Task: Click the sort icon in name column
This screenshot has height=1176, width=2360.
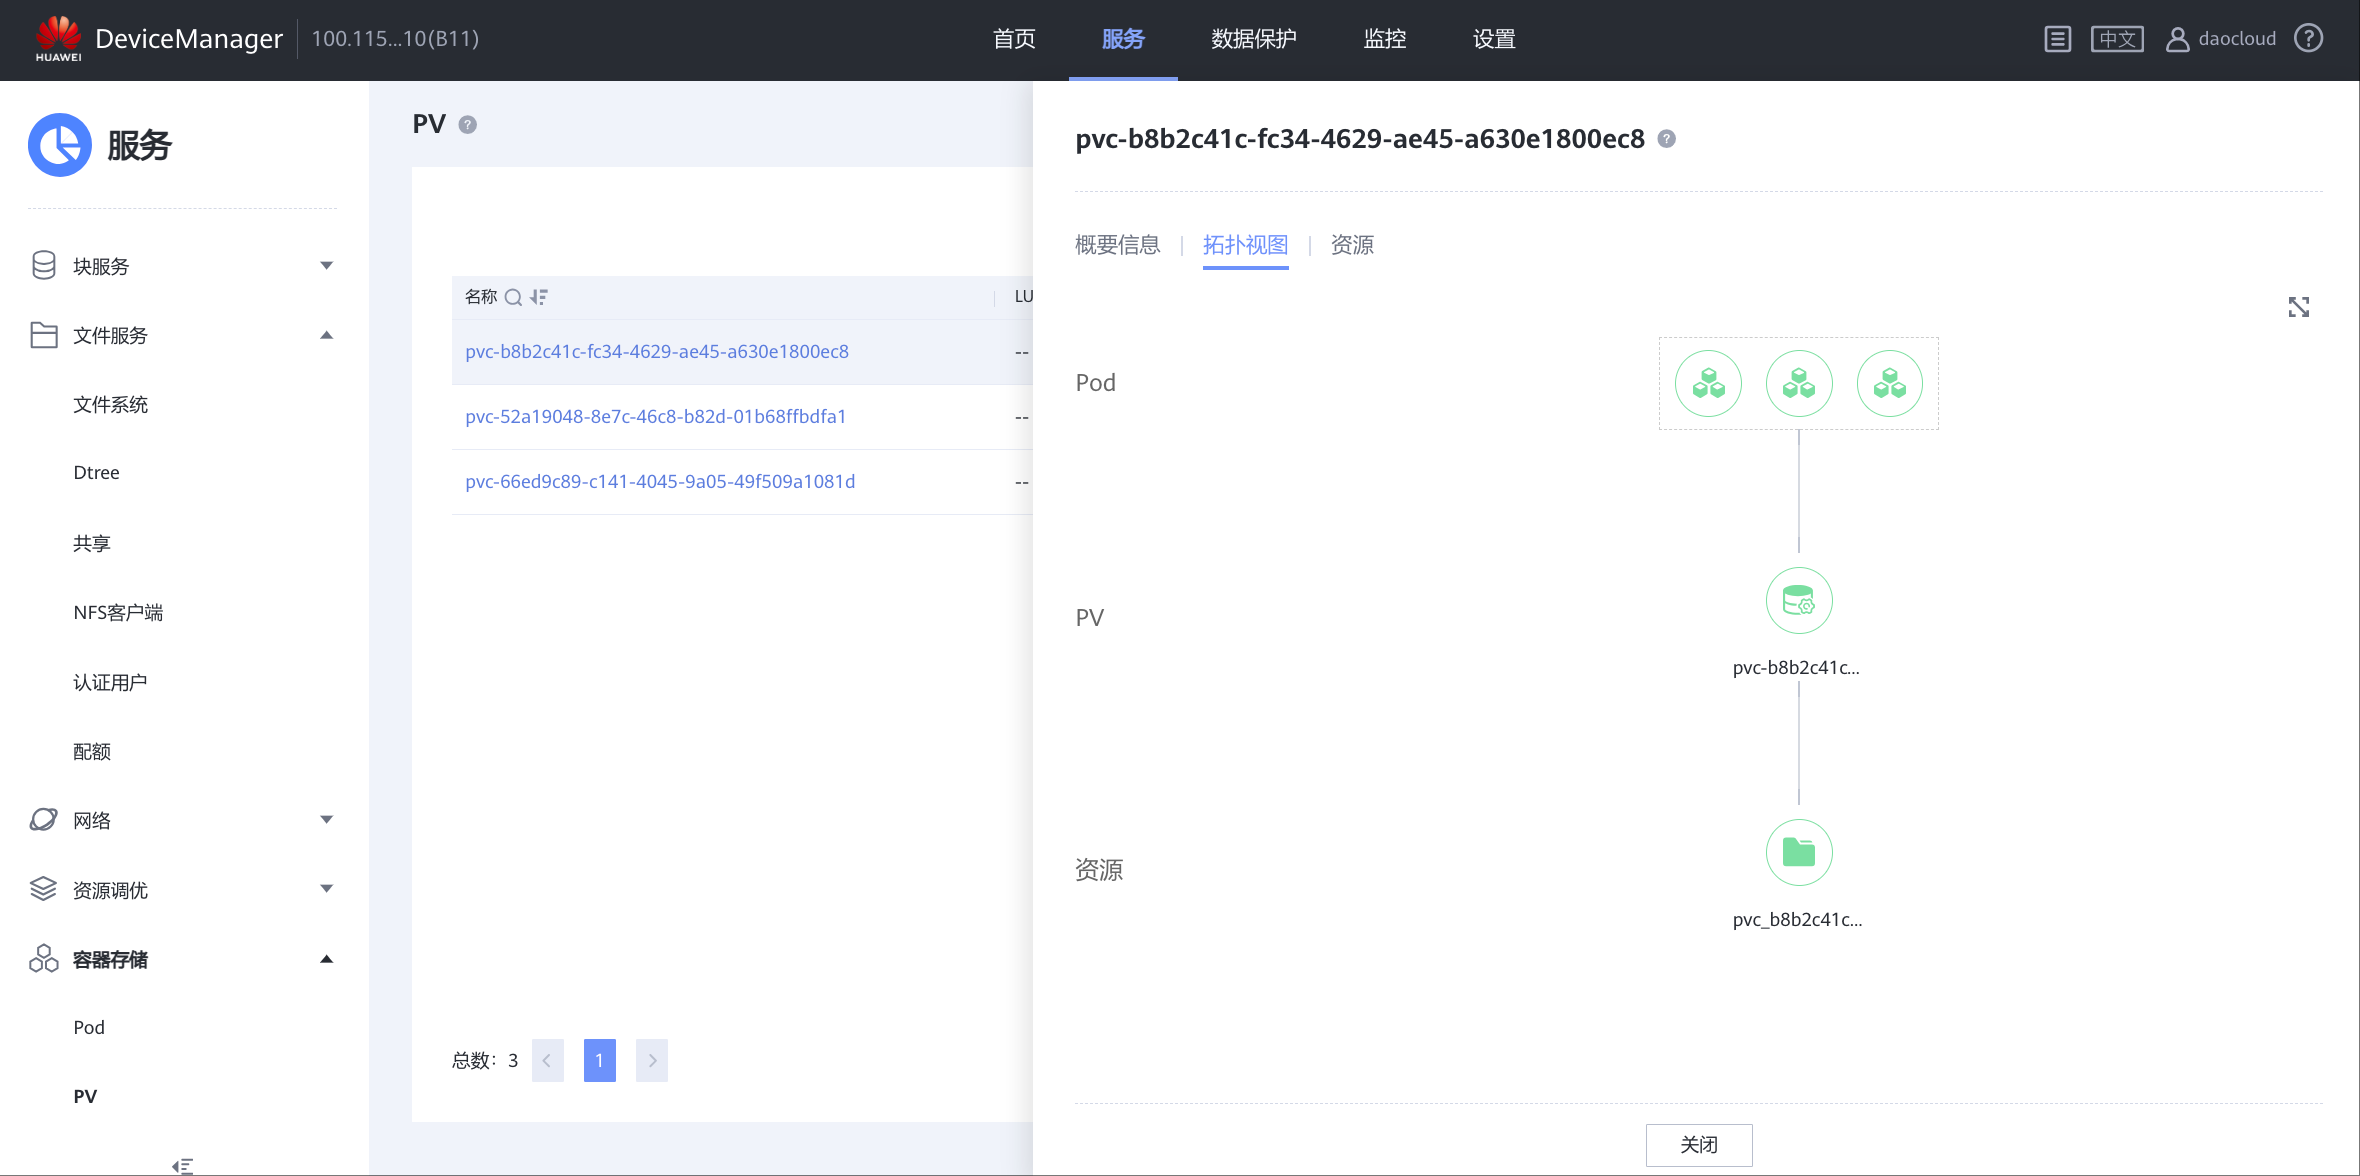Action: (x=539, y=297)
